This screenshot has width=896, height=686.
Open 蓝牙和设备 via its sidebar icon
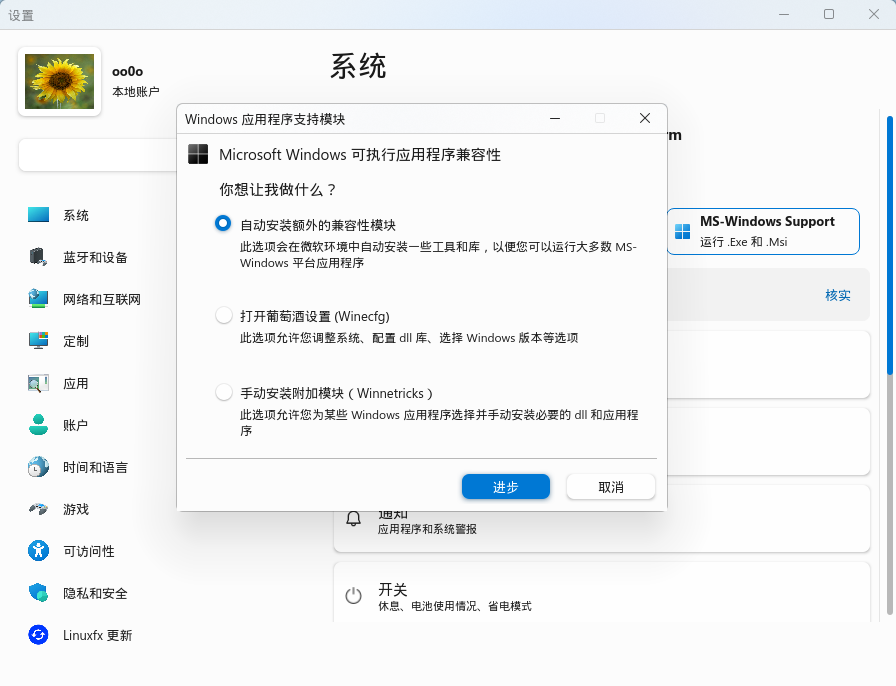(x=38, y=257)
